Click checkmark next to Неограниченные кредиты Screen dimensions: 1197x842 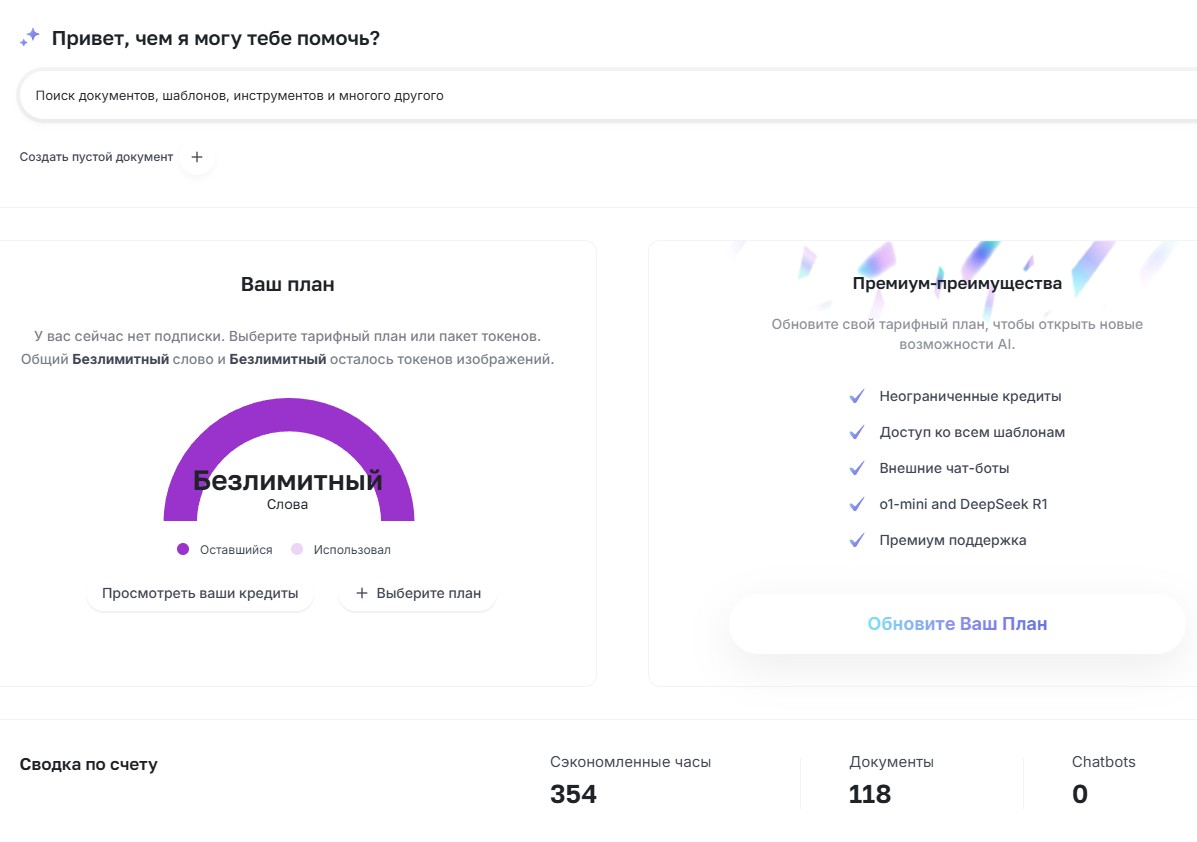[856, 396]
